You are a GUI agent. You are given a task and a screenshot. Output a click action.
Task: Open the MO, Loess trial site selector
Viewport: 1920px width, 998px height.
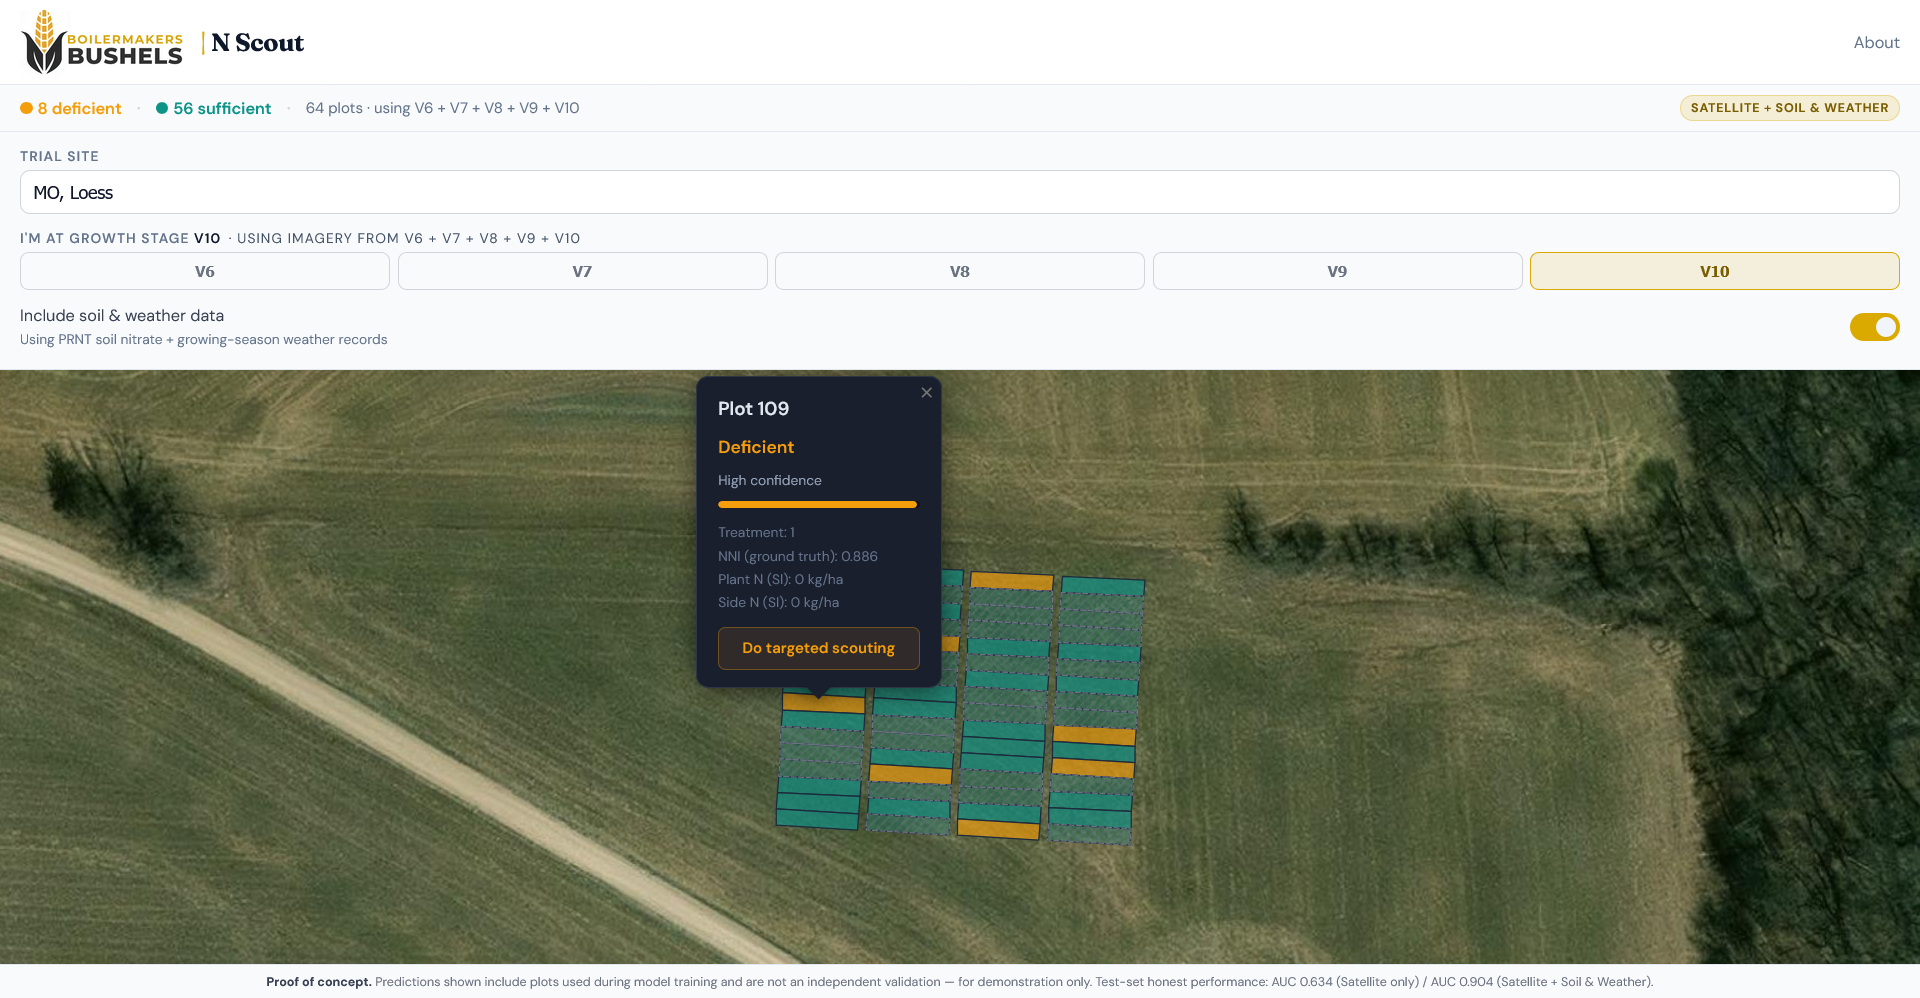tap(960, 192)
